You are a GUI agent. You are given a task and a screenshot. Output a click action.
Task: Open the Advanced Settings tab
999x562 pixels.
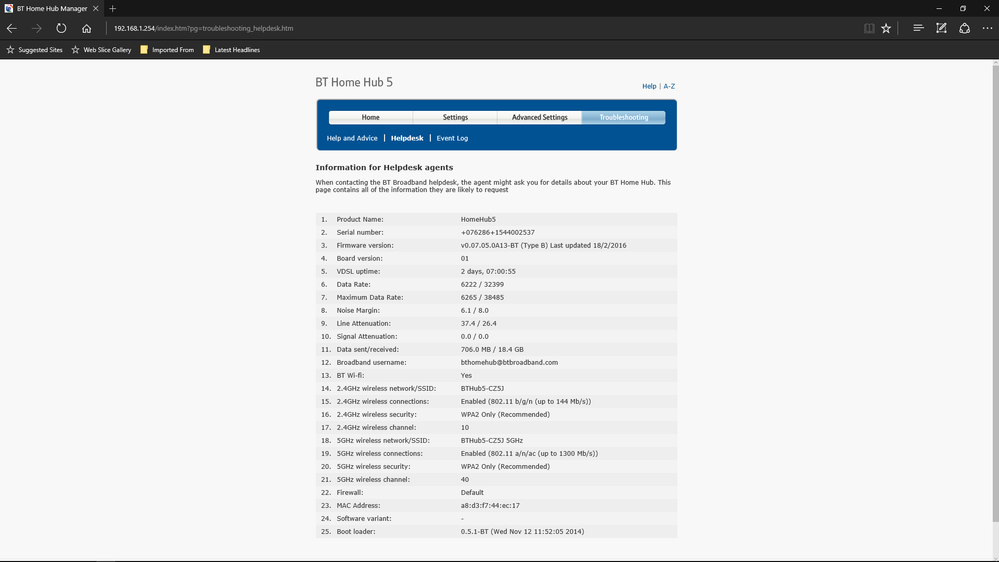[x=540, y=117]
